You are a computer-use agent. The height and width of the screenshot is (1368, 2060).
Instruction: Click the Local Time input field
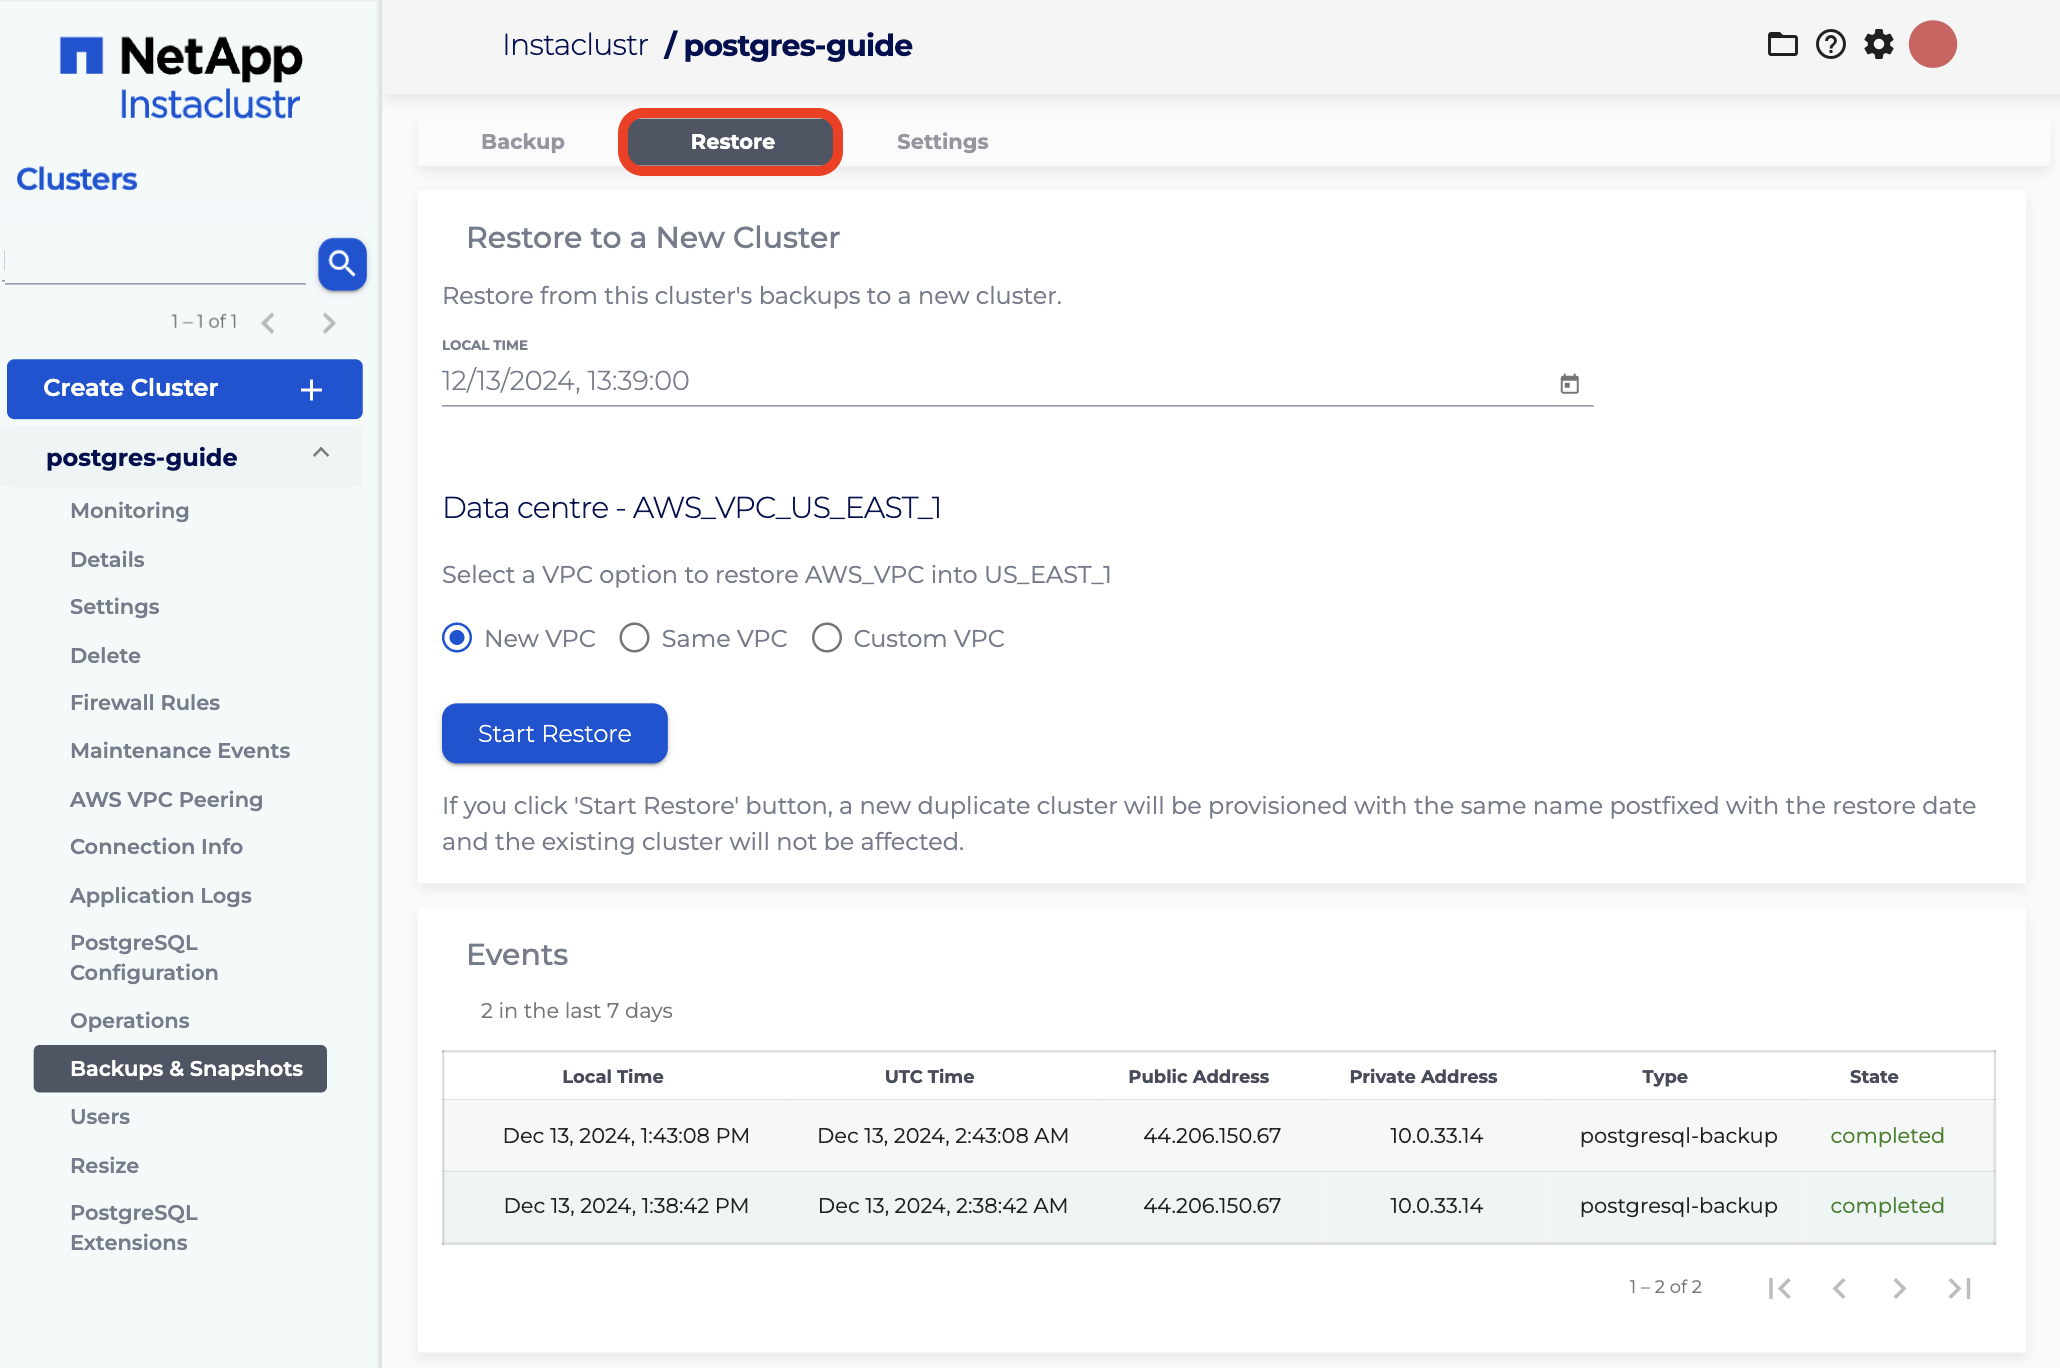pos(990,381)
